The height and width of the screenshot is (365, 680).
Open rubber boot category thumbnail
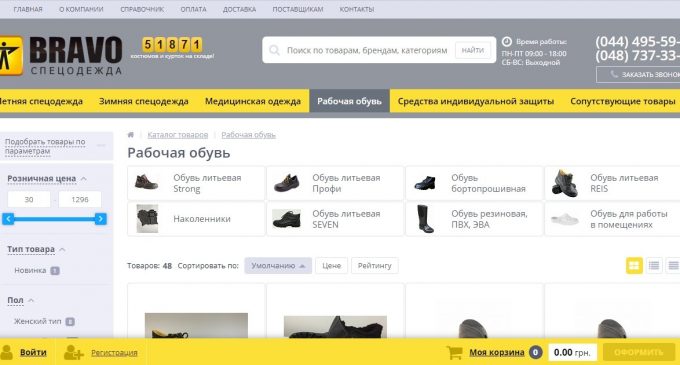(x=425, y=219)
